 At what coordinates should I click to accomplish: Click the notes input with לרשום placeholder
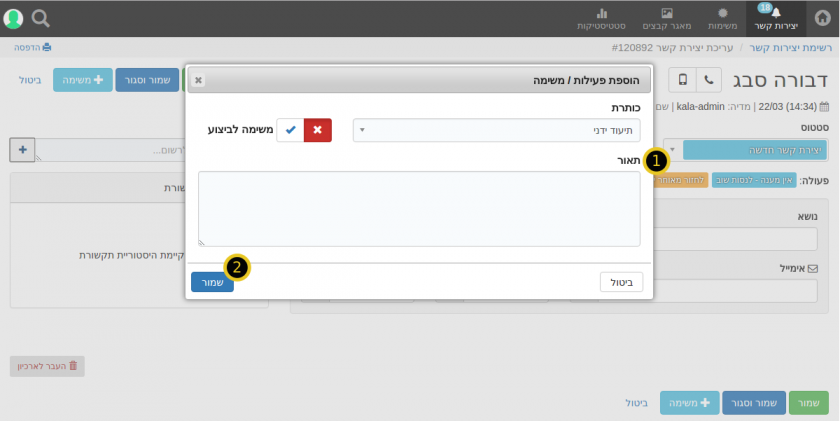pos(110,150)
